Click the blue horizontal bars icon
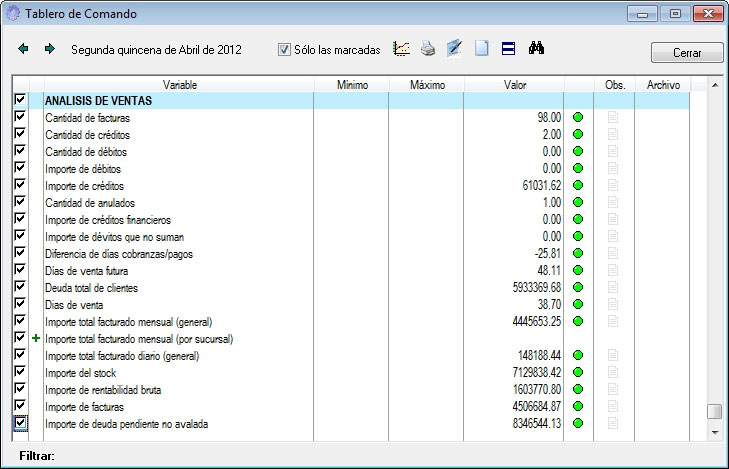Image resolution: width=729 pixels, height=469 pixels. coord(508,49)
